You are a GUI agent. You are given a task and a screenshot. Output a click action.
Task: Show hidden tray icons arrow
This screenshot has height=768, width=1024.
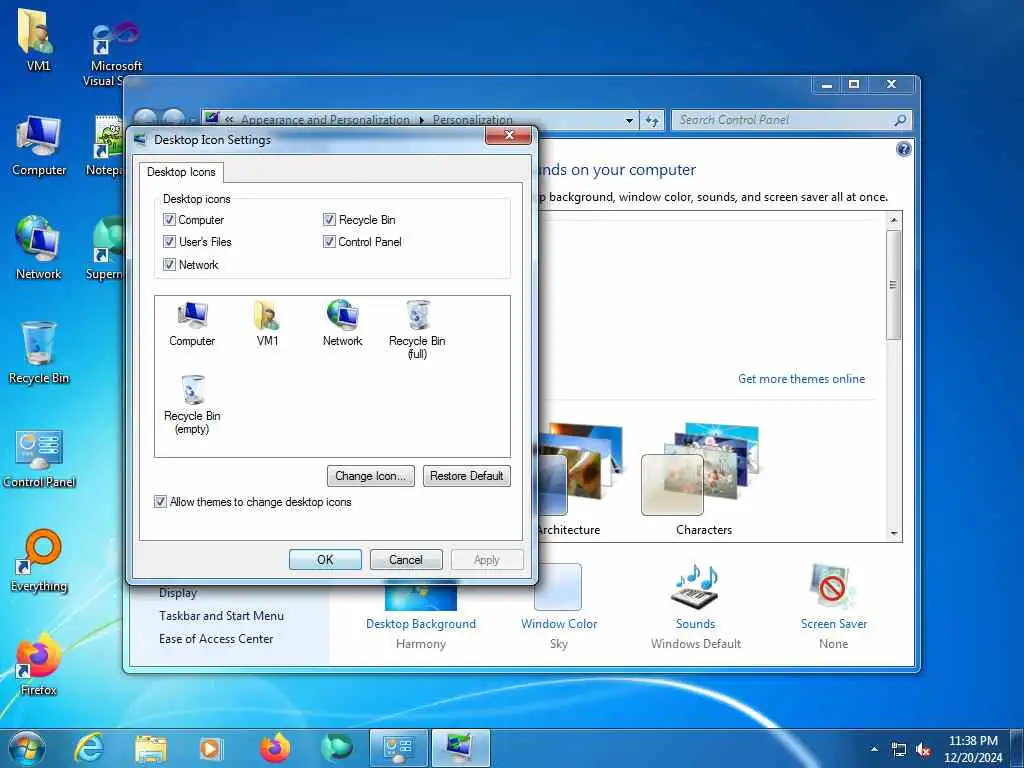click(x=874, y=750)
